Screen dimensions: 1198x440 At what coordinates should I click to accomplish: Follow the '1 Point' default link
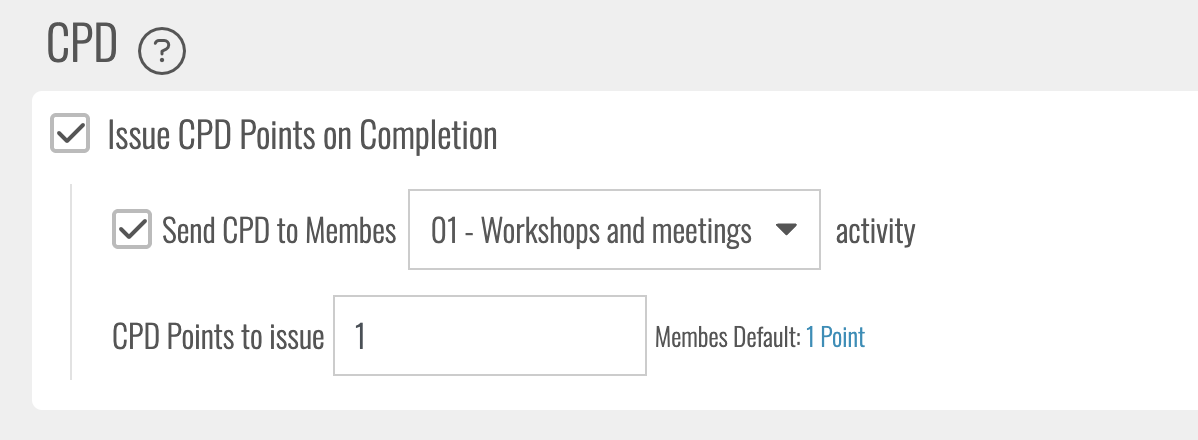click(835, 338)
